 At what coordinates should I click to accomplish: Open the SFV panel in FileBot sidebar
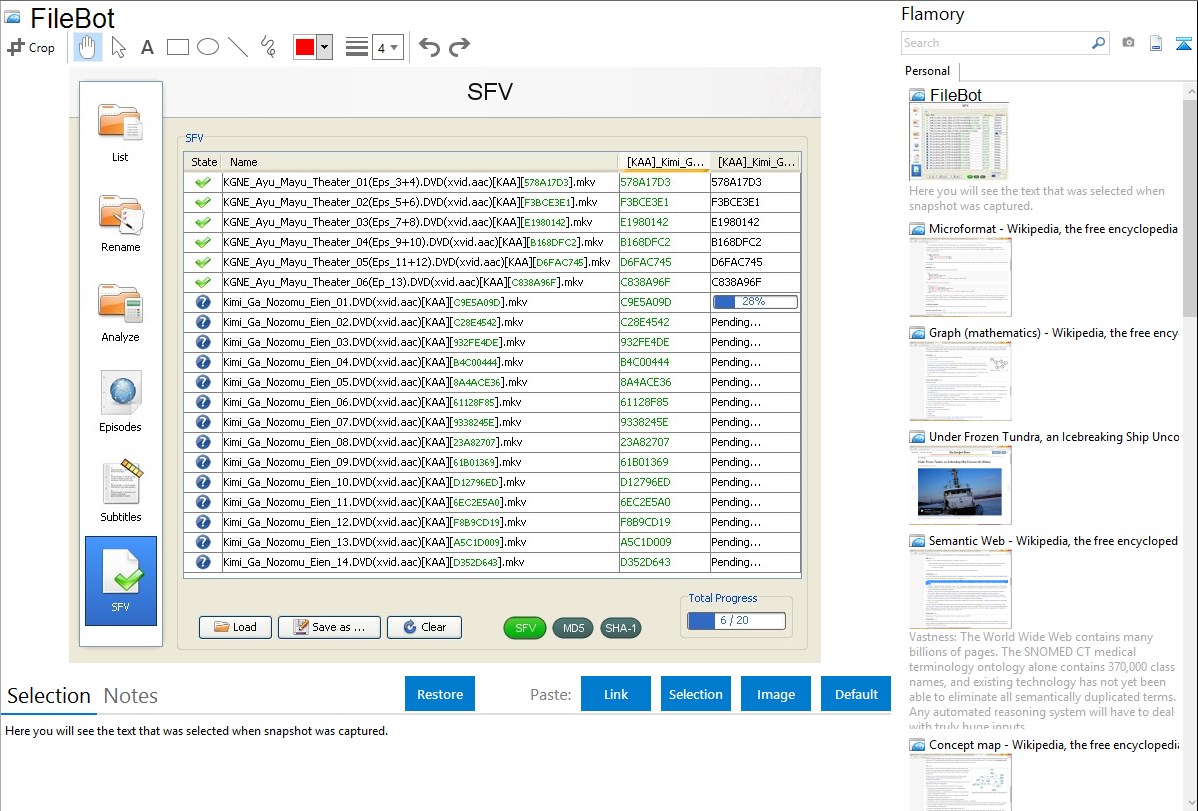pos(121,581)
